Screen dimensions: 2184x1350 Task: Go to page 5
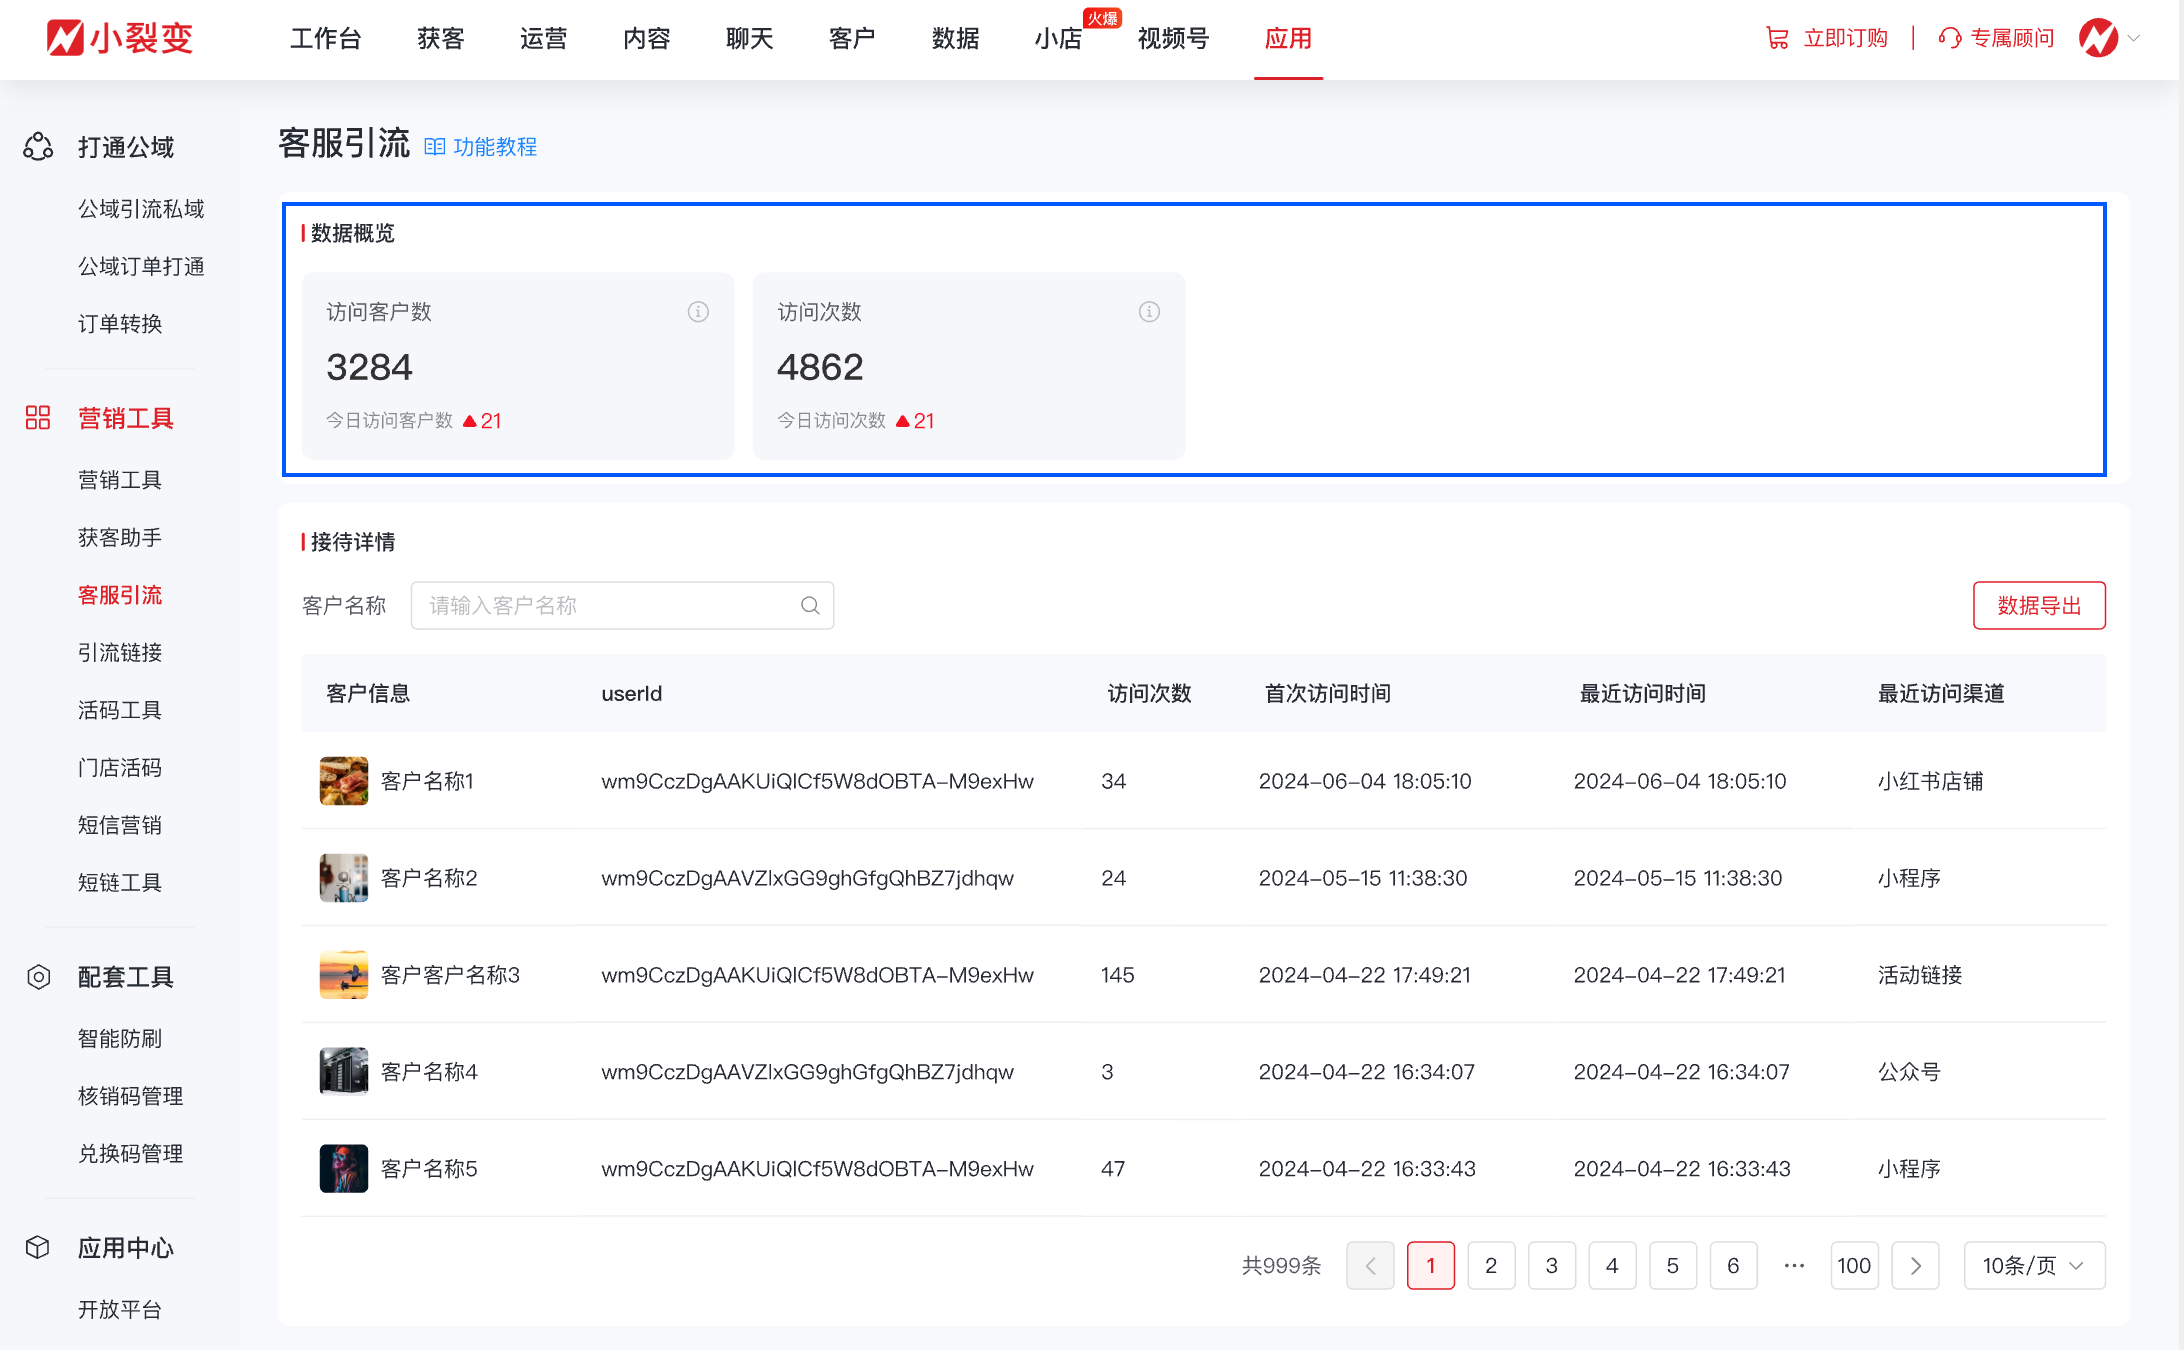1673,1266
